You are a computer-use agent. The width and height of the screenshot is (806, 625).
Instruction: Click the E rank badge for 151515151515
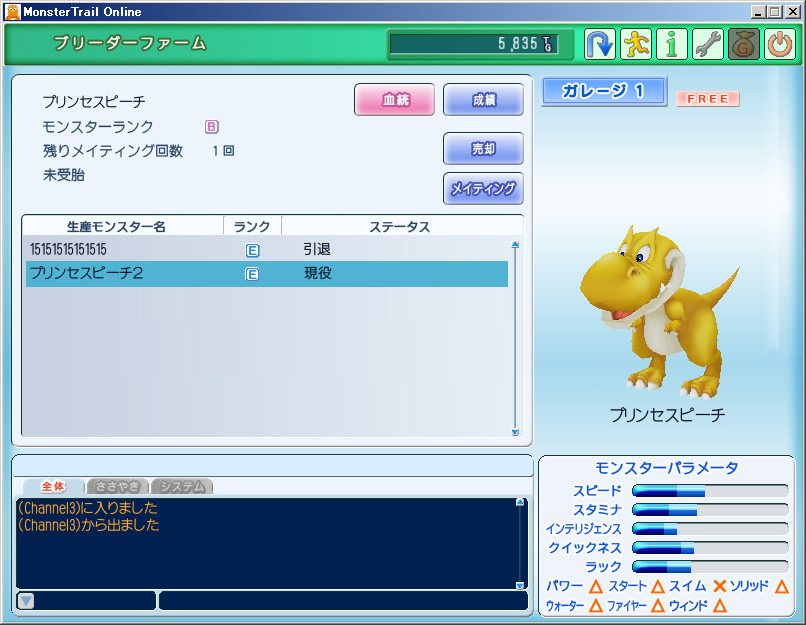pos(252,250)
